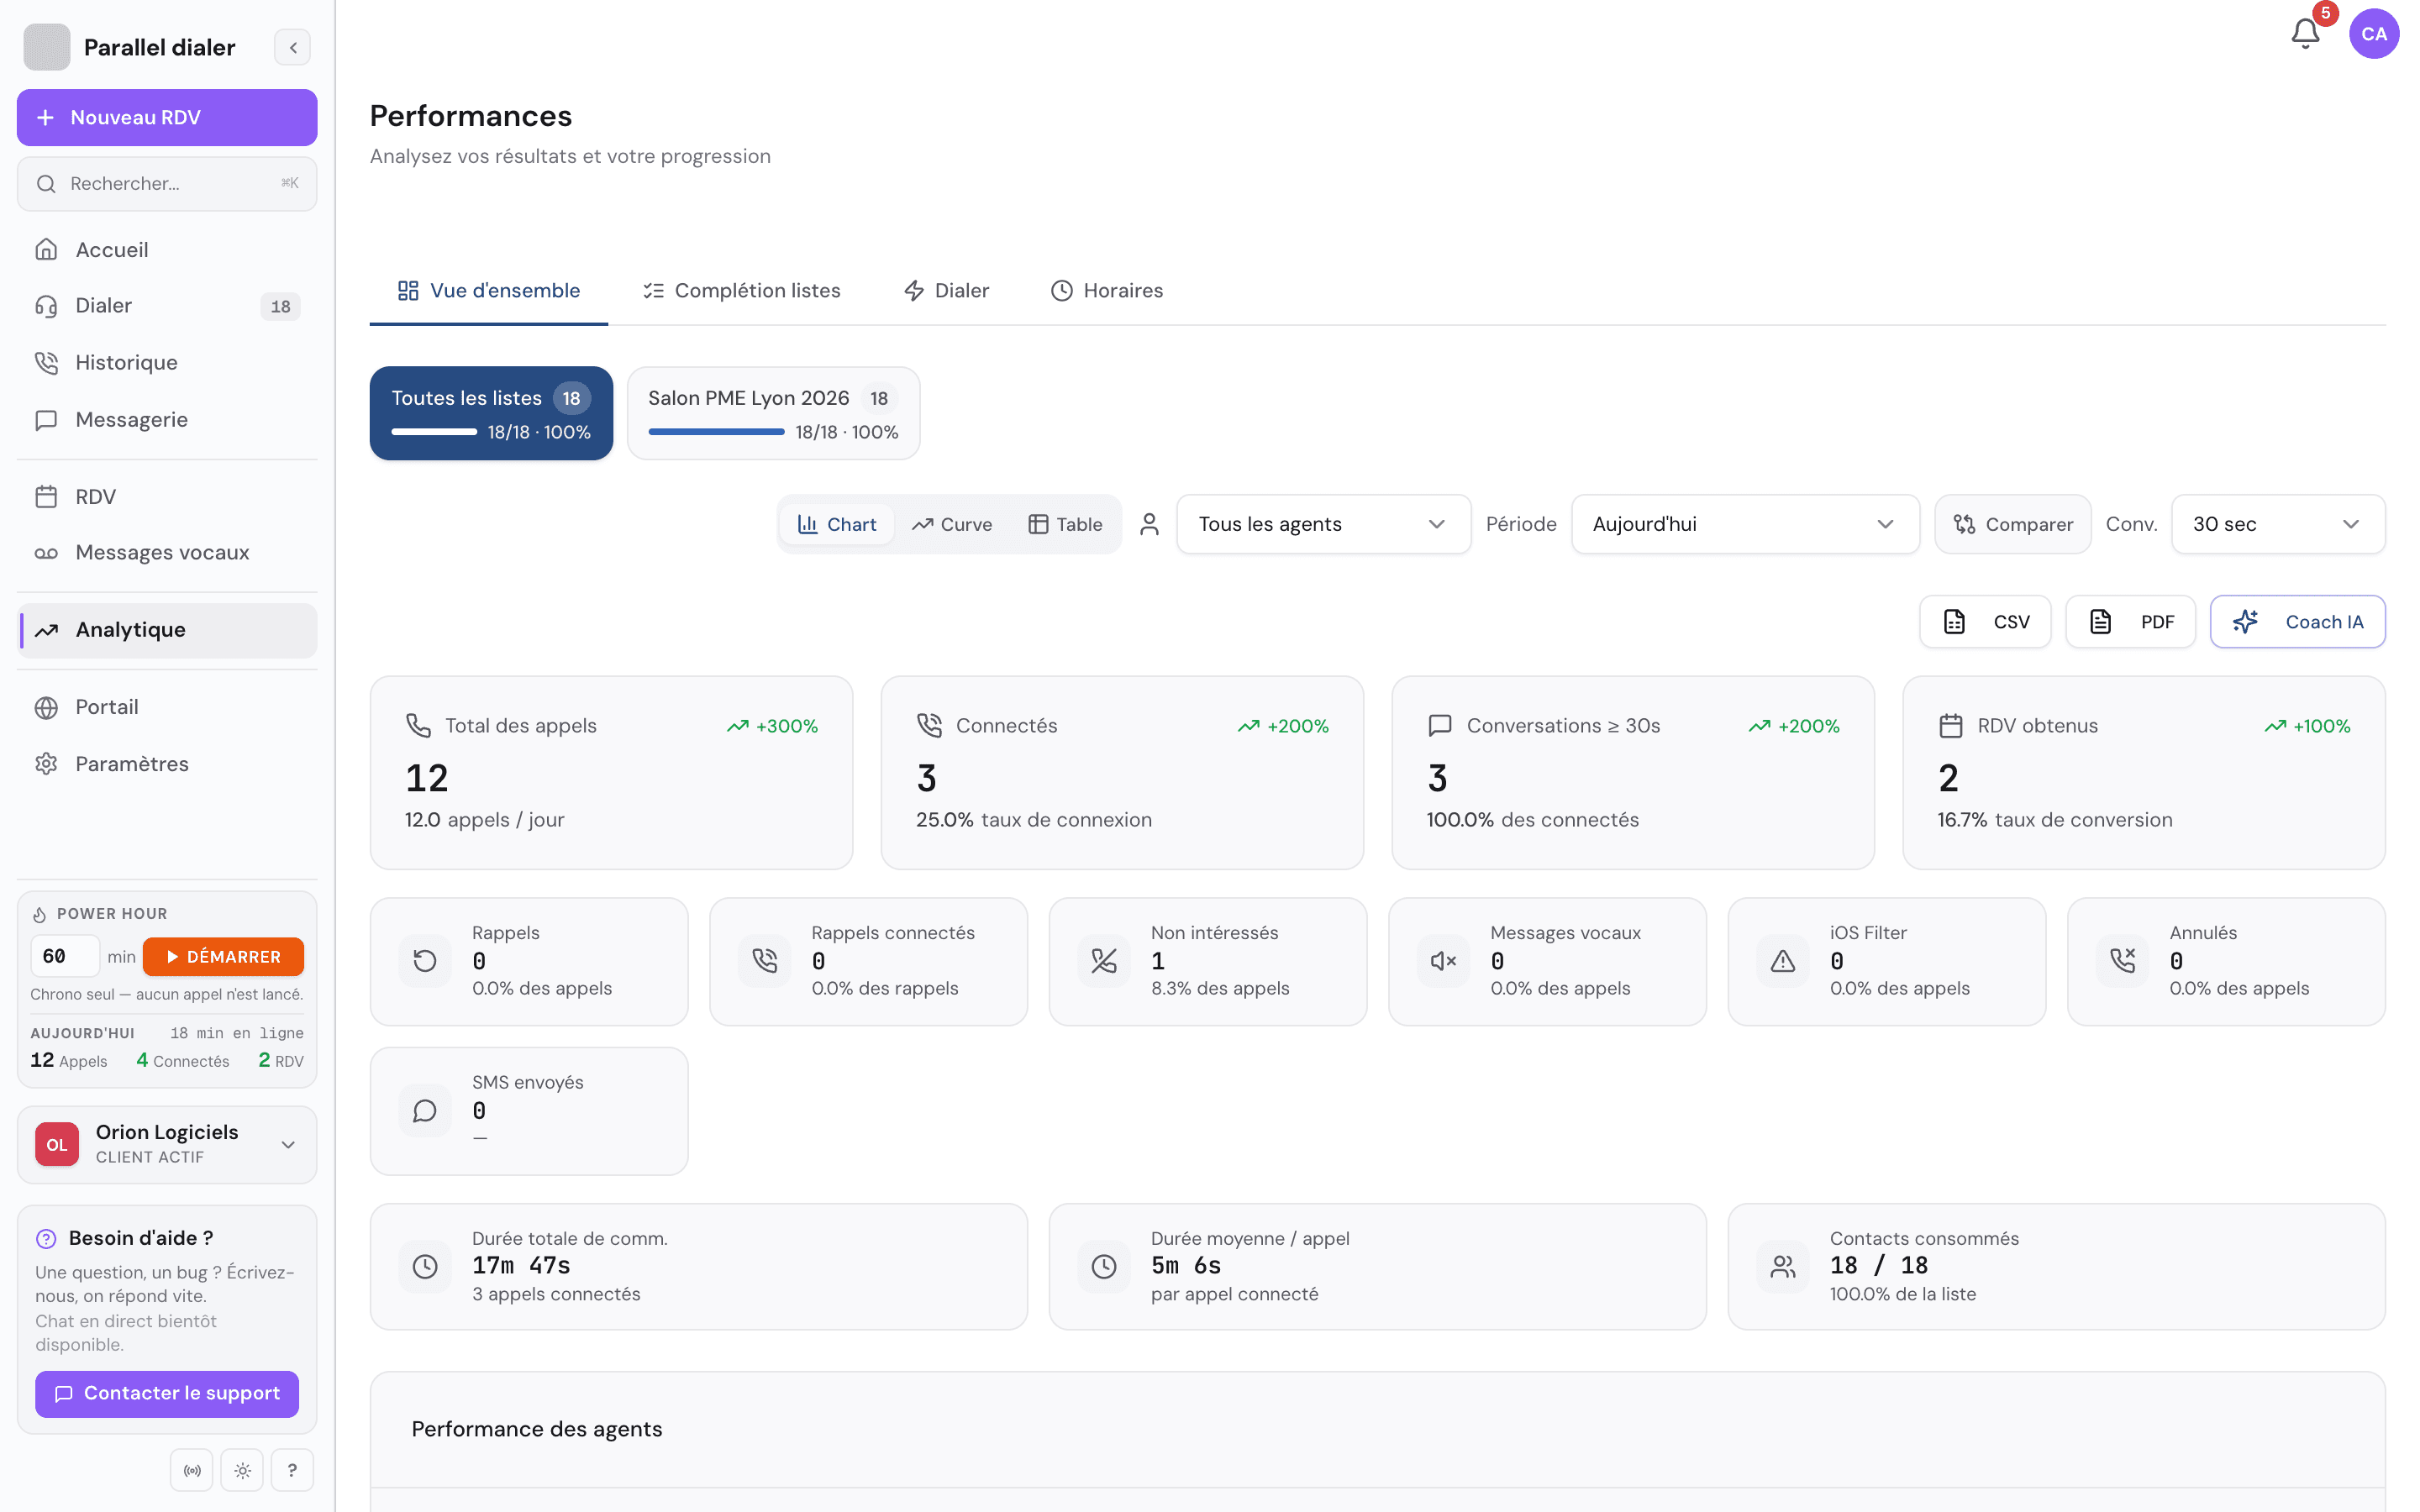Viewport: 2420px width, 1512px height.
Task: Select the Salon PME Lyon 2026 list
Action: pyautogui.click(x=773, y=413)
